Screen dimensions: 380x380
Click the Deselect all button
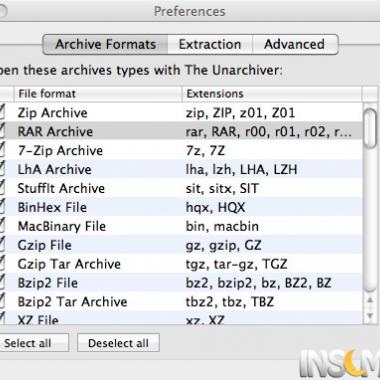[x=118, y=343]
